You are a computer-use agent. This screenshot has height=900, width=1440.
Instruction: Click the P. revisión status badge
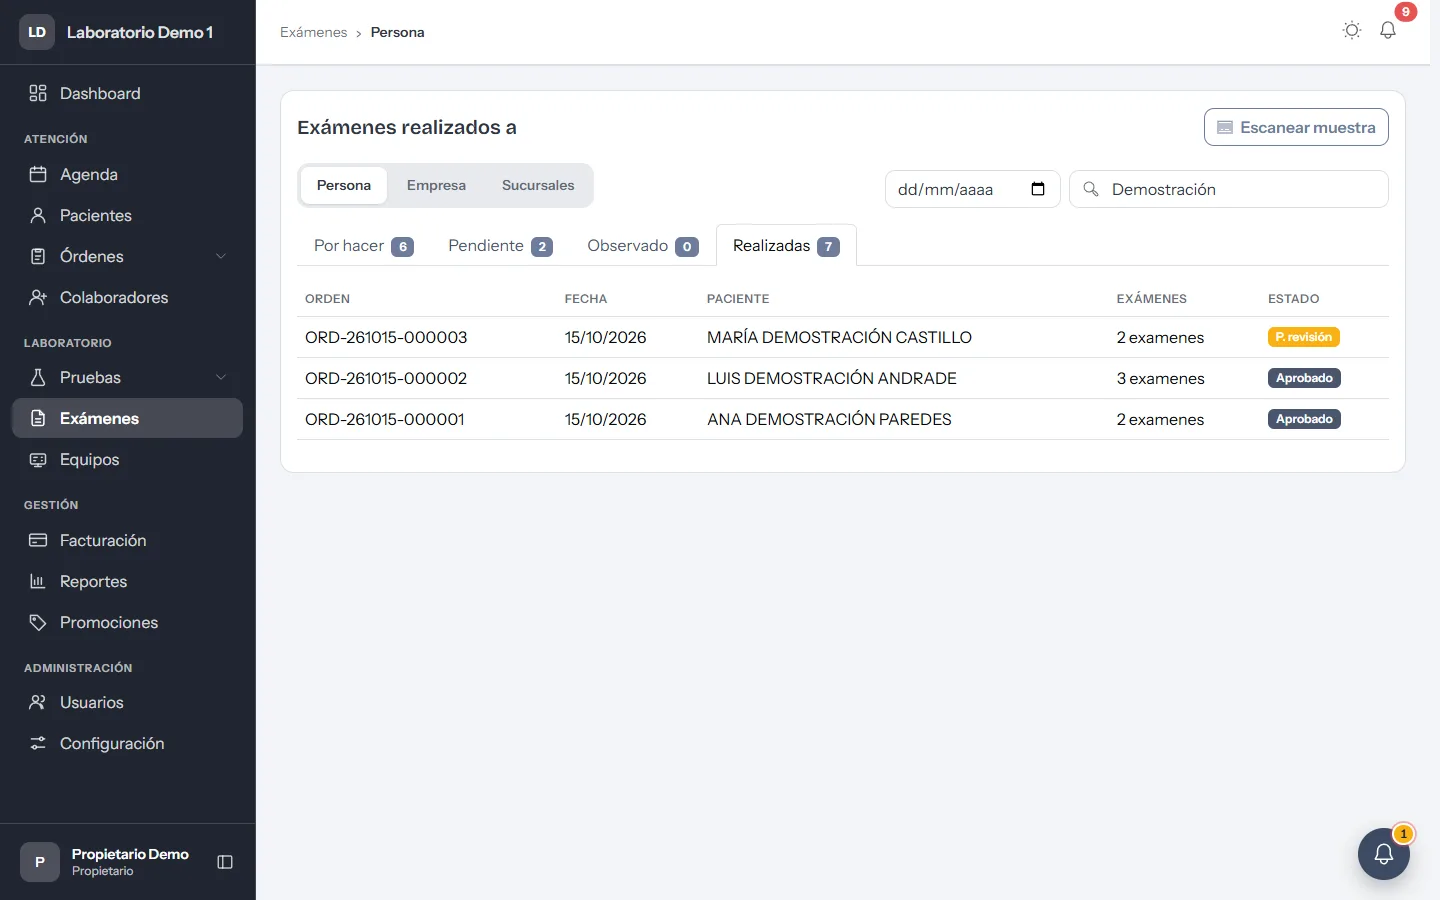[1303, 337]
